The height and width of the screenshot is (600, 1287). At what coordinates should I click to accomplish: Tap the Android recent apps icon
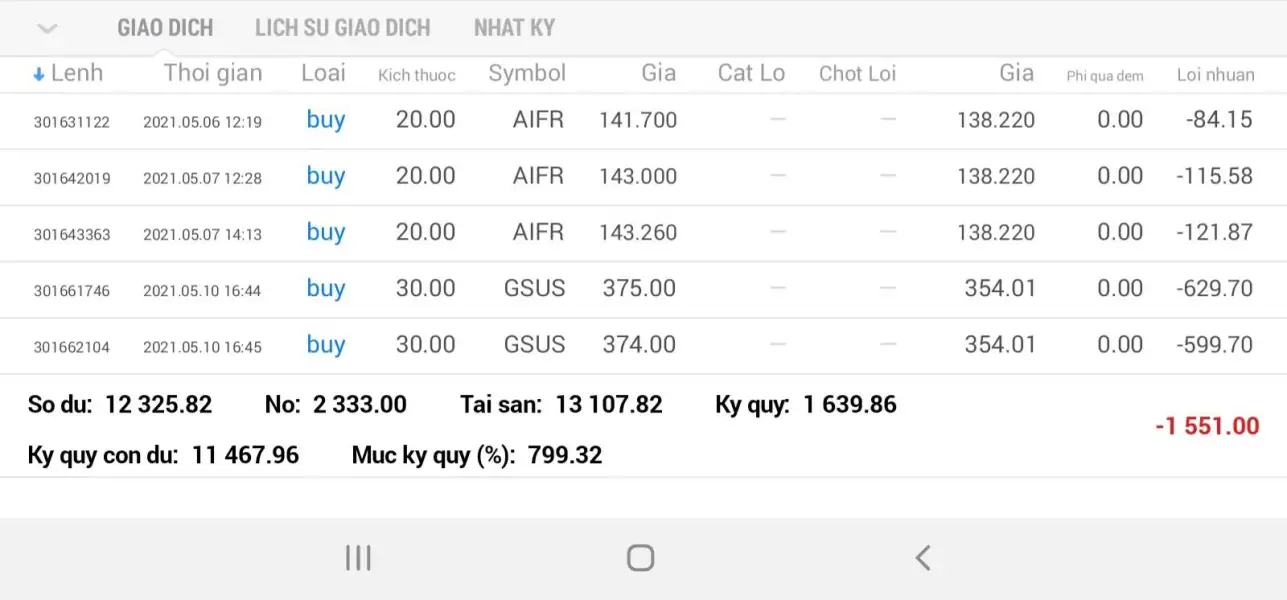(358, 557)
